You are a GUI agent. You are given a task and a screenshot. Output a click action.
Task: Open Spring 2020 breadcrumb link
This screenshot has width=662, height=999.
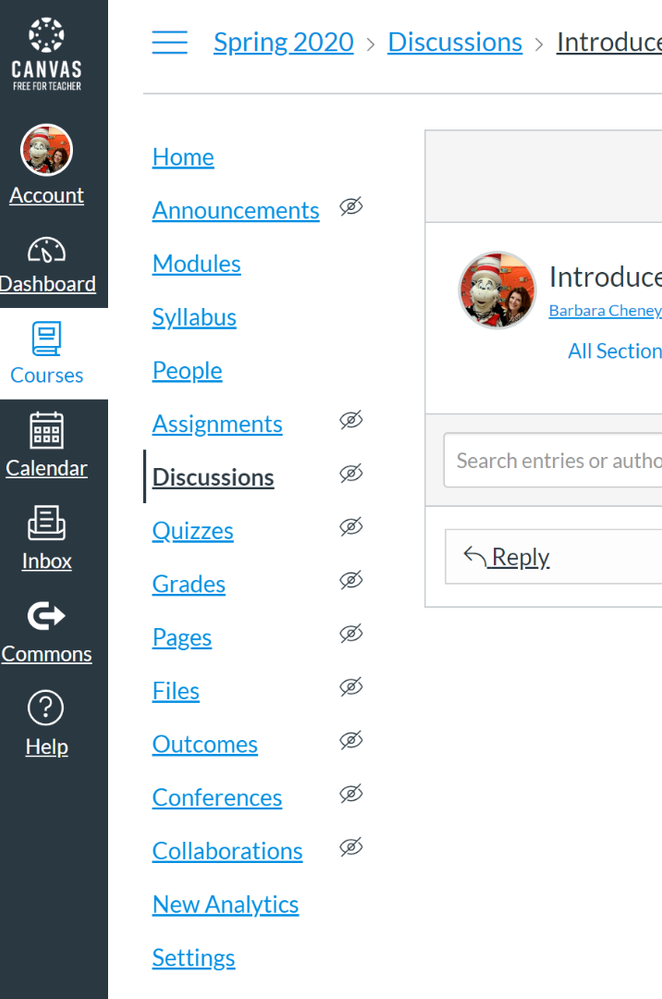point(283,42)
